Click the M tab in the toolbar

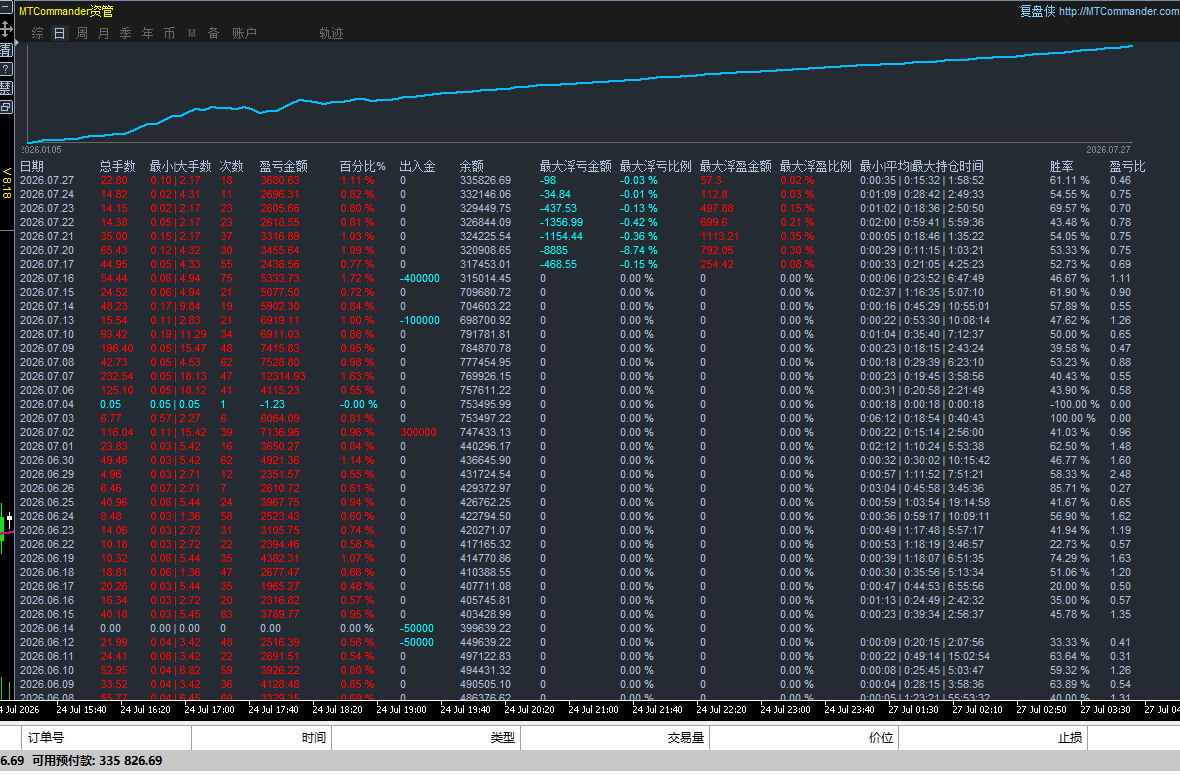(192, 33)
